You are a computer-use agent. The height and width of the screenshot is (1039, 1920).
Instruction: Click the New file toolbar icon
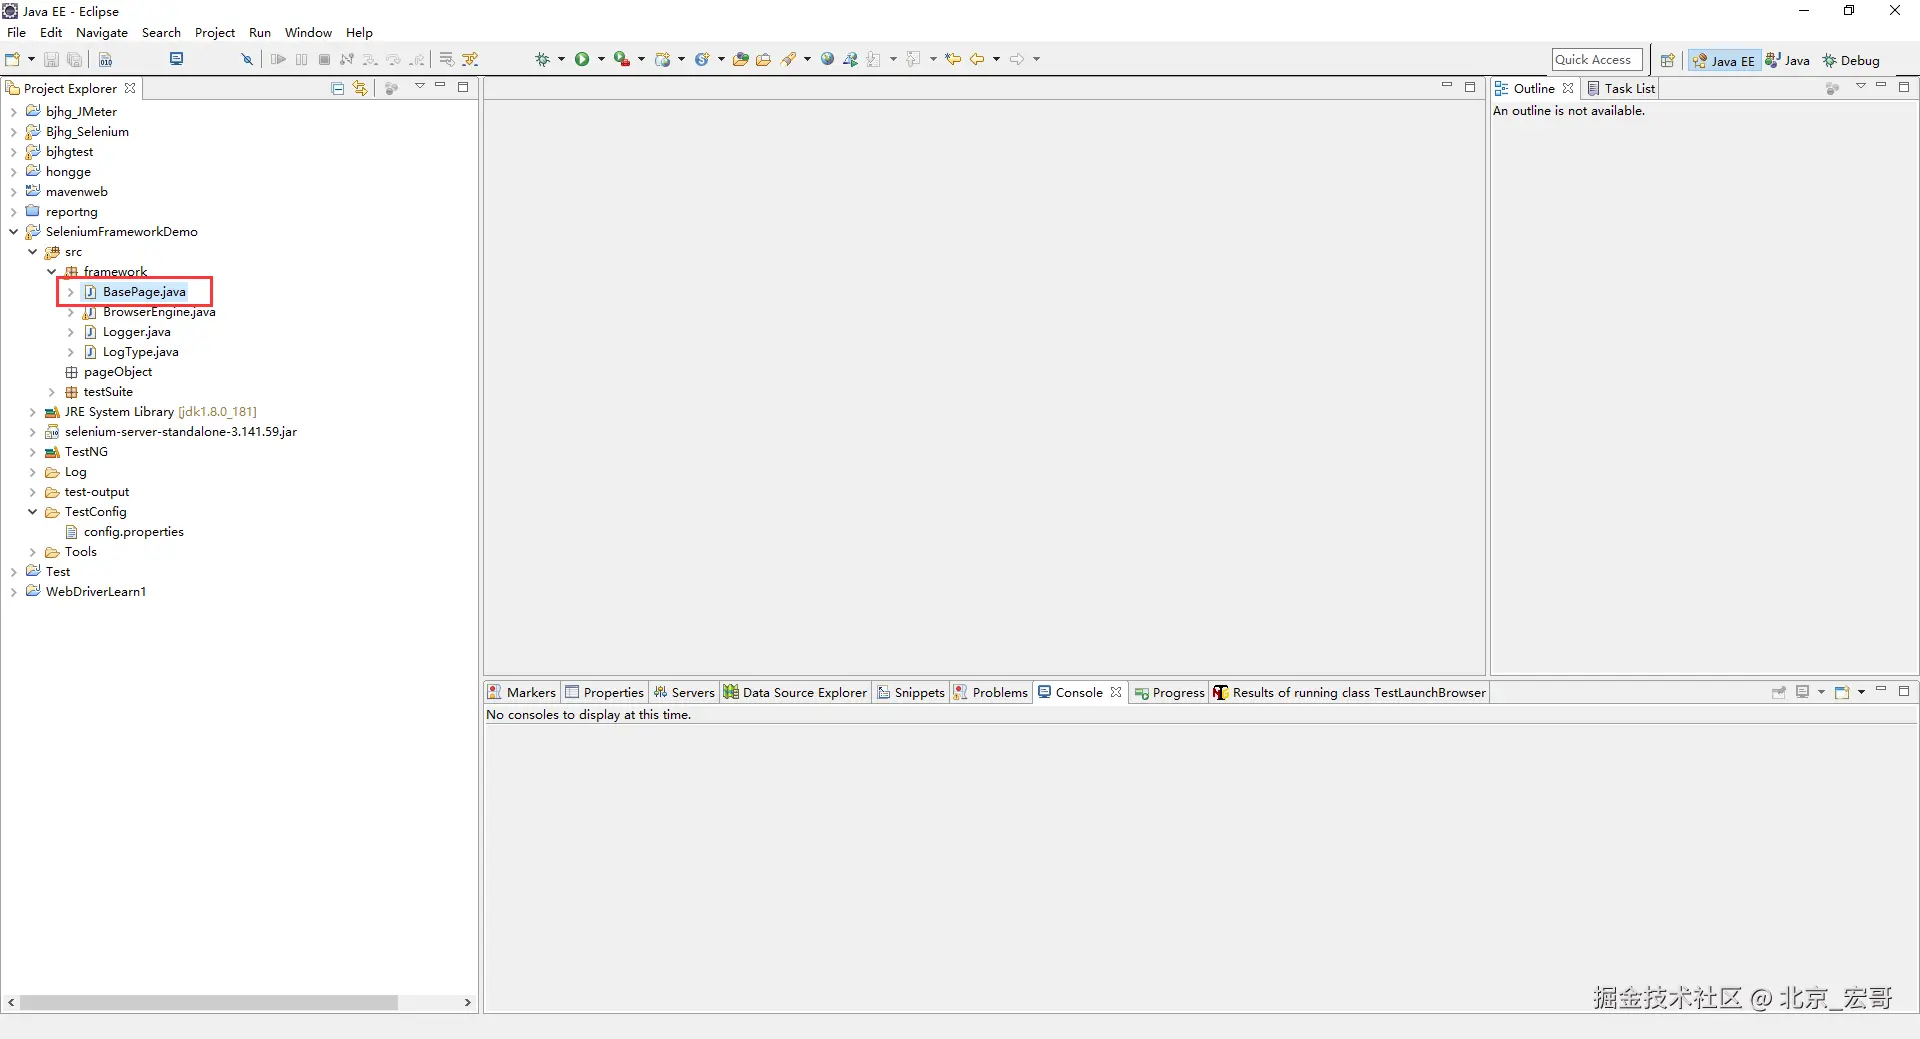13,59
